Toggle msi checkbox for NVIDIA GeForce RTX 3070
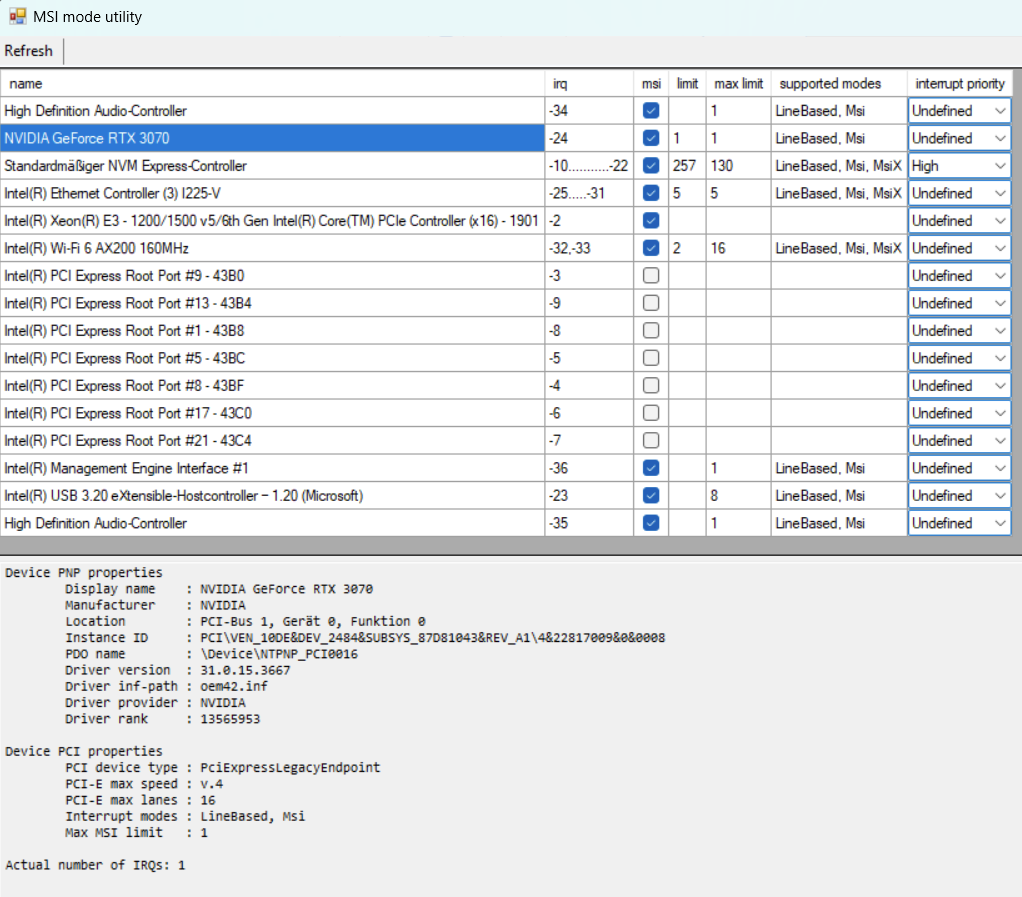The width and height of the screenshot is (1022, 897). pos(650,138)
